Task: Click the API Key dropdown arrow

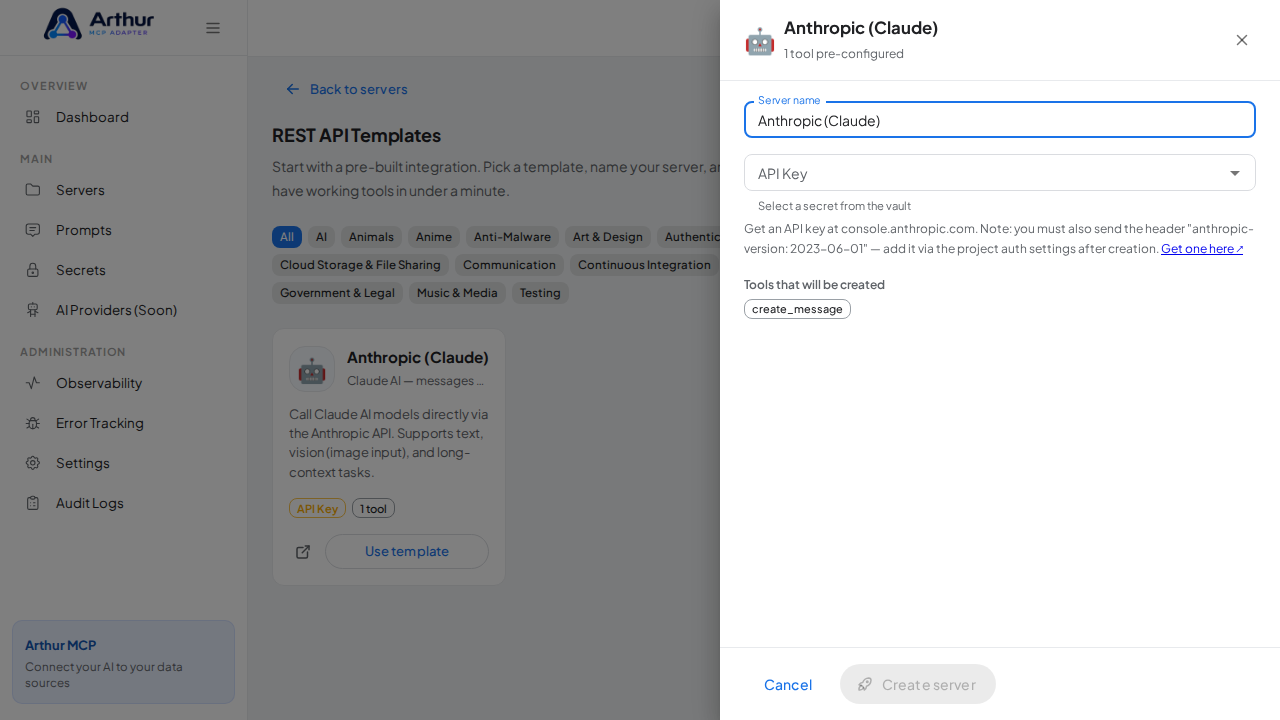Action: pyautogui.click(x=1235, y=173)
